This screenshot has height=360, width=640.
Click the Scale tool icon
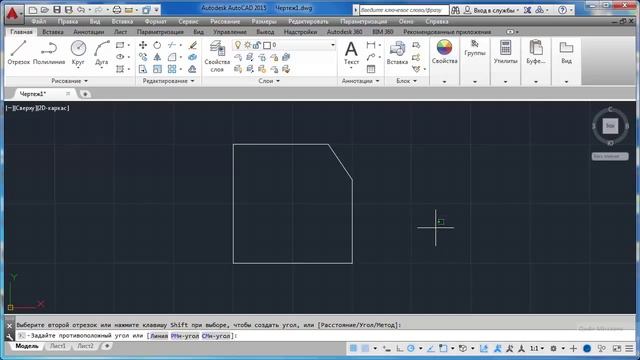pos(157,69)
